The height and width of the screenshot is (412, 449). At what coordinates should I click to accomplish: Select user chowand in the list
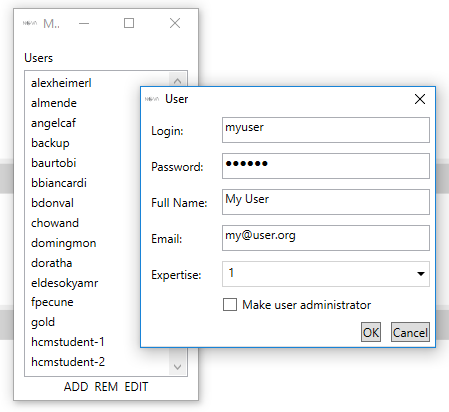[55, 223]
